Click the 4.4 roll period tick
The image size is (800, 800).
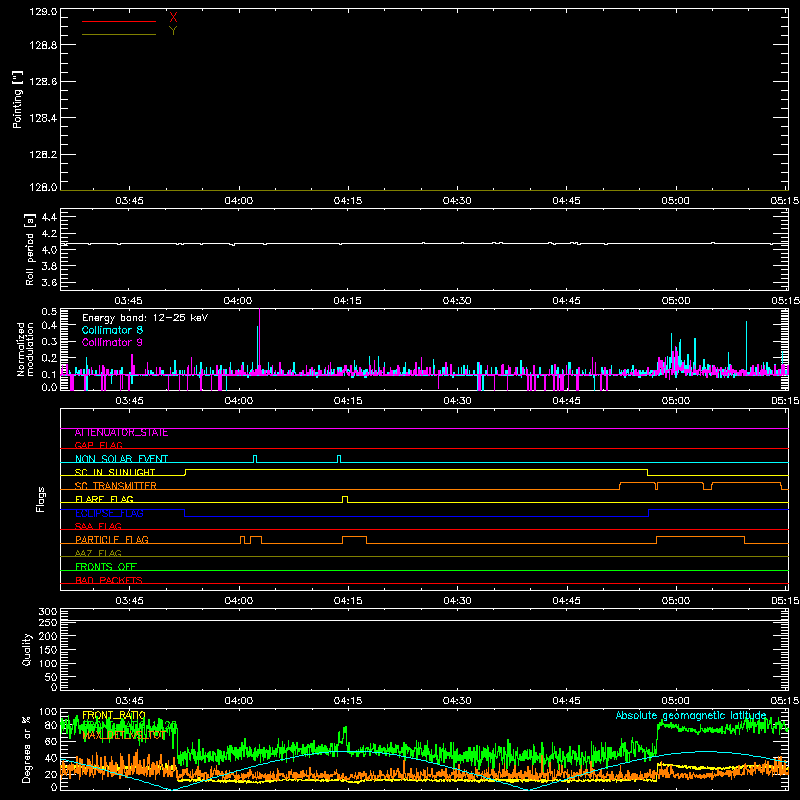49,217
